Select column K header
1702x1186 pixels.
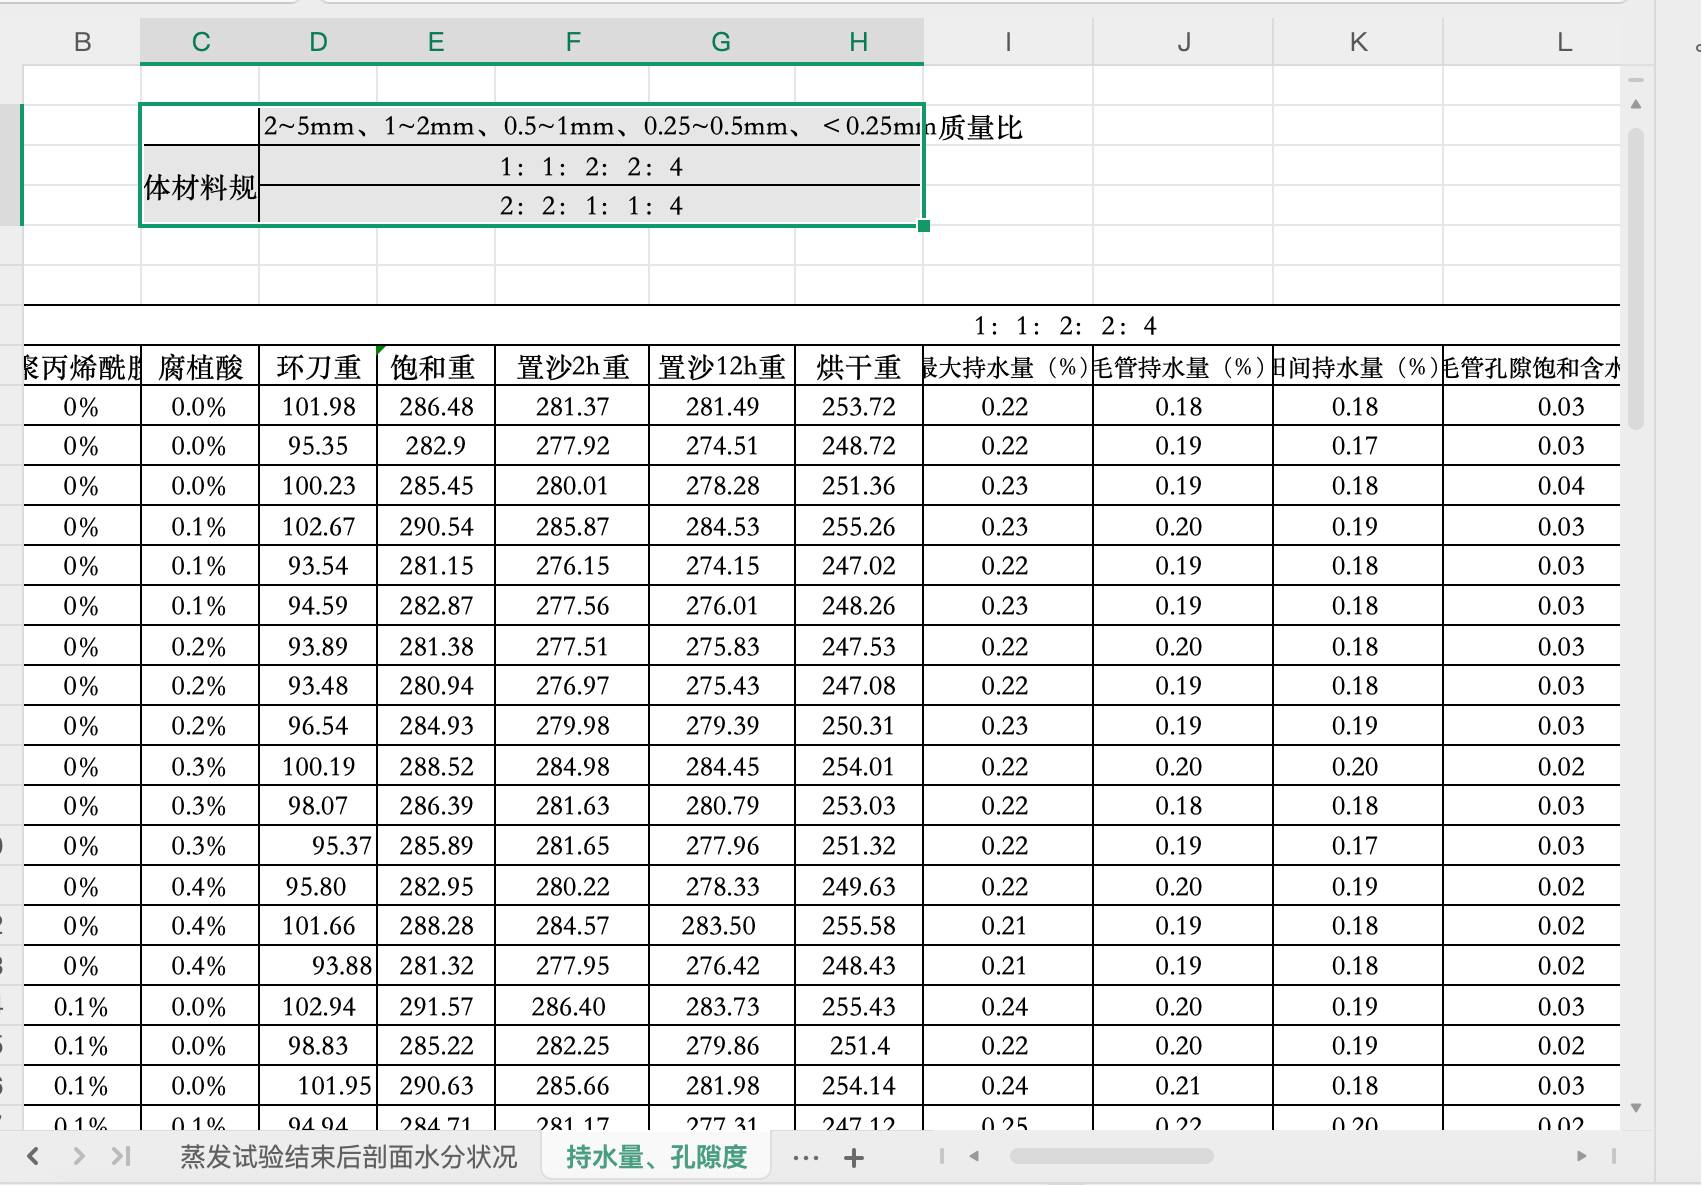[x=1358, y=42]
